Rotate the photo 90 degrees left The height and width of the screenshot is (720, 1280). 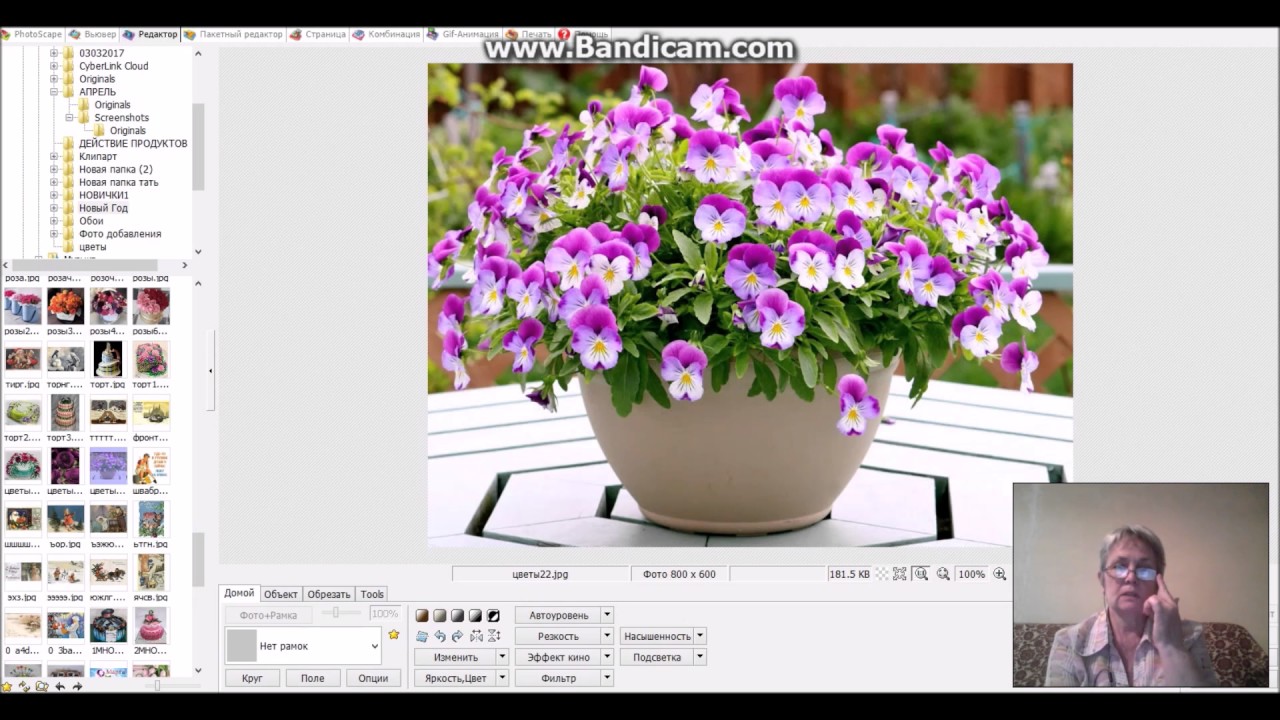(x=440, y=636)
